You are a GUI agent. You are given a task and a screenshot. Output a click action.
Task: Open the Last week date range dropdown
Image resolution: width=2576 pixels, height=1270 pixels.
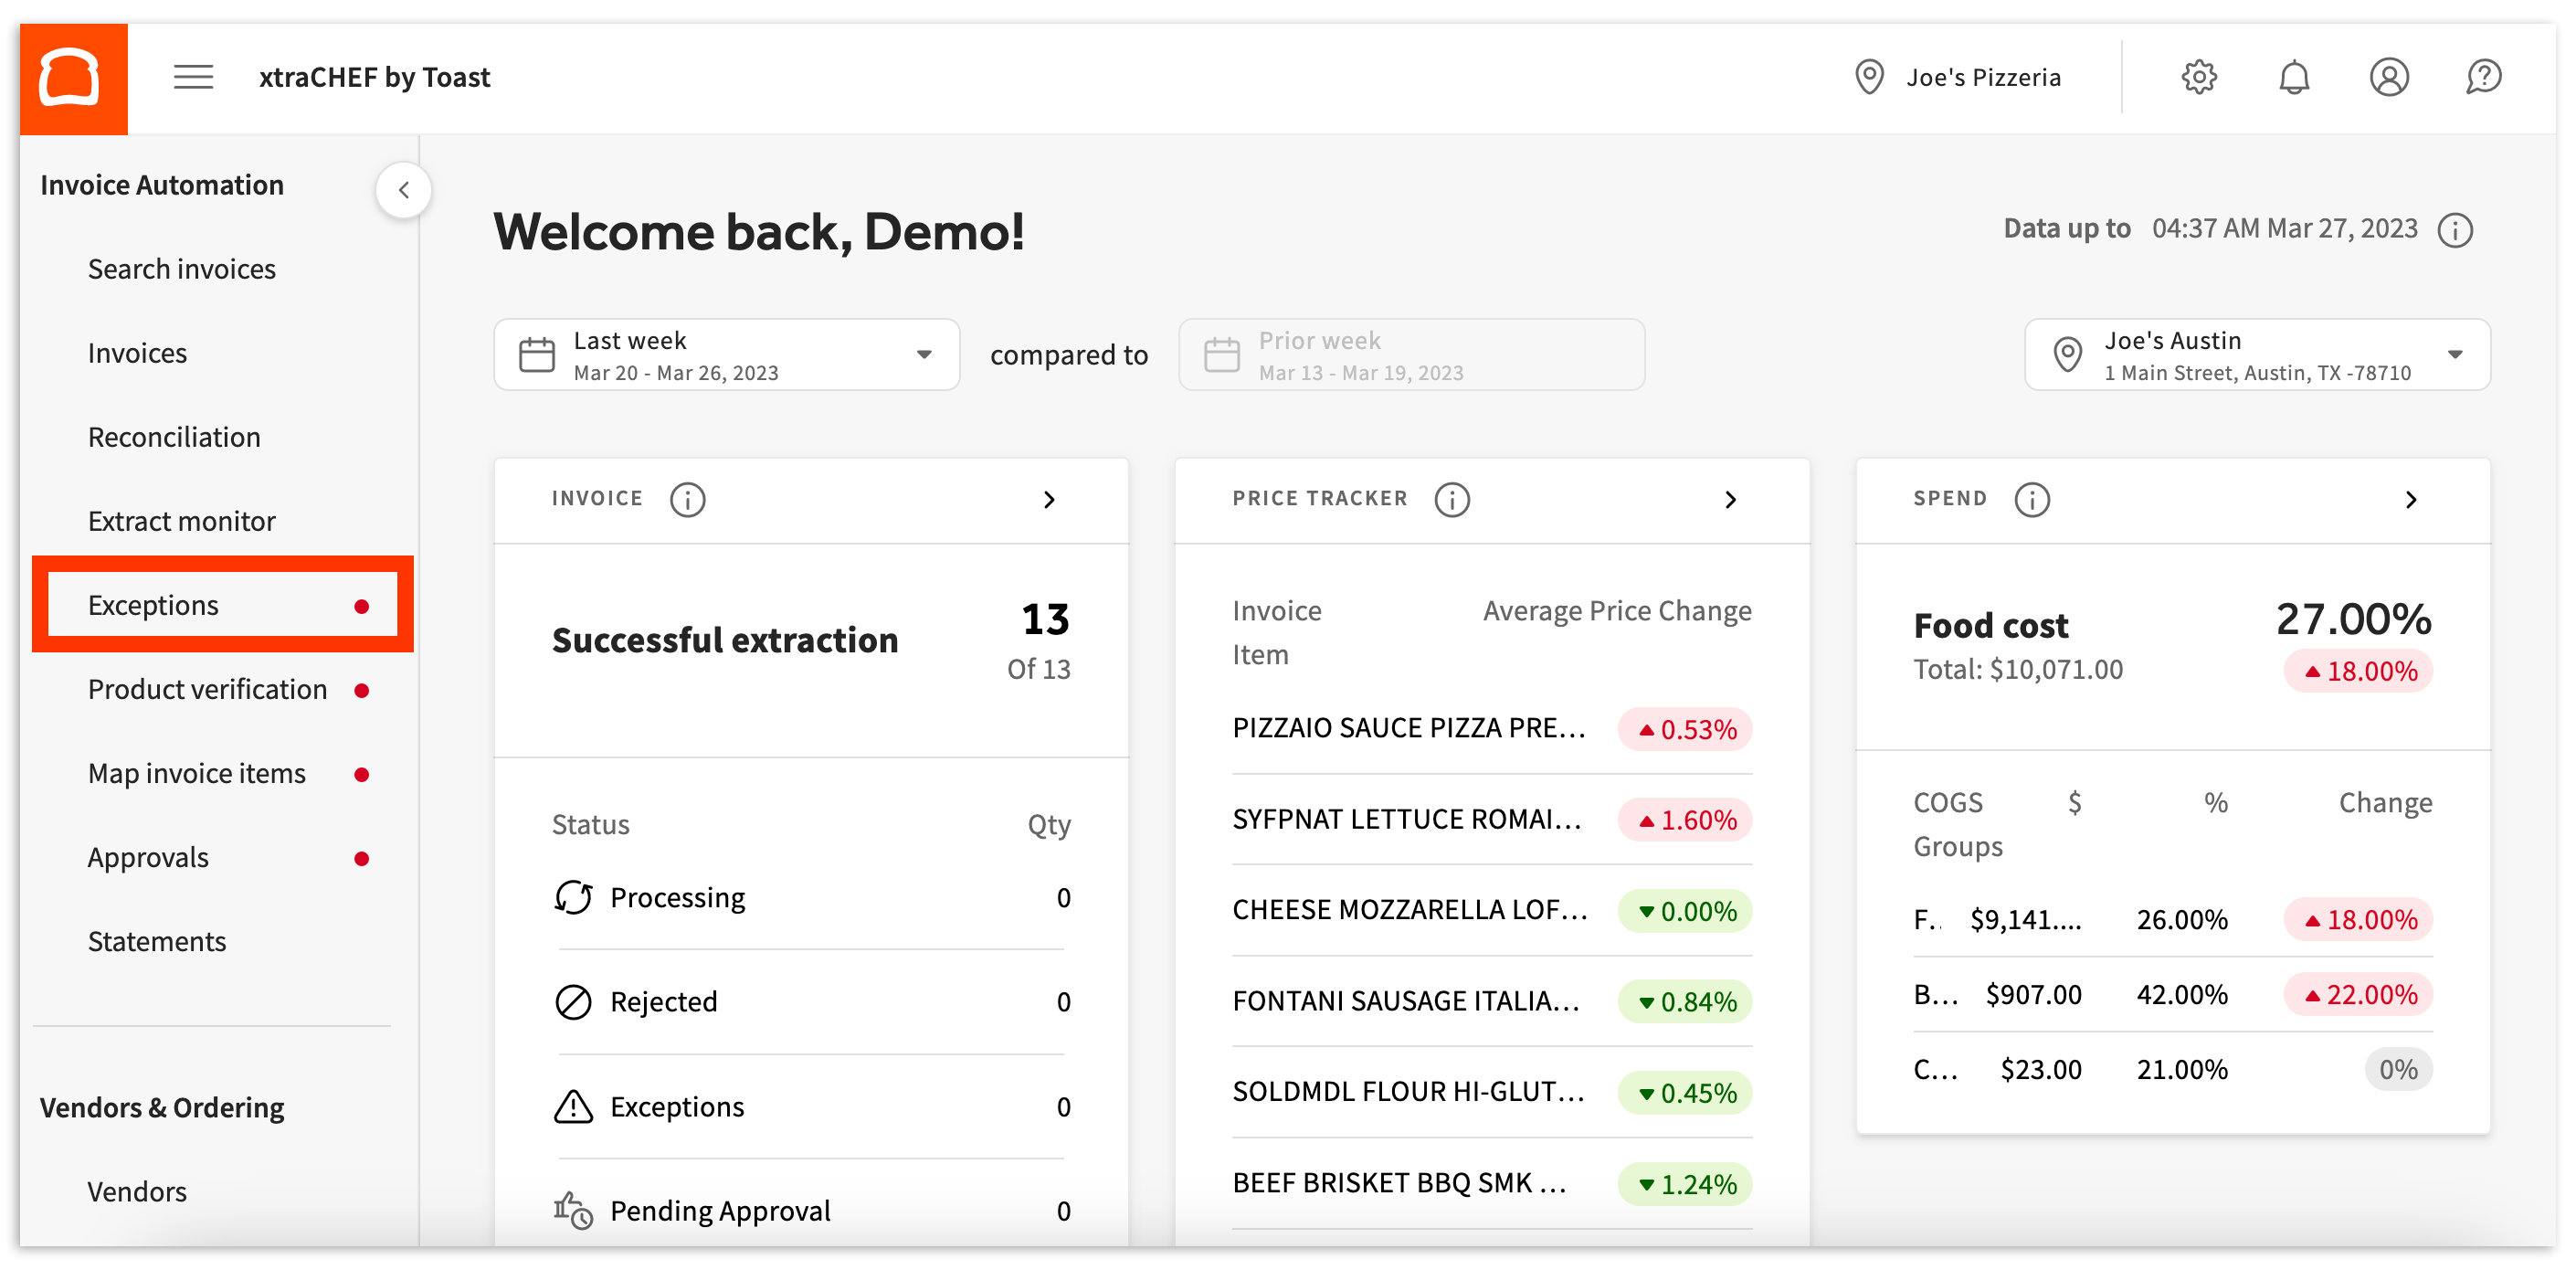(x=924, y=354)
